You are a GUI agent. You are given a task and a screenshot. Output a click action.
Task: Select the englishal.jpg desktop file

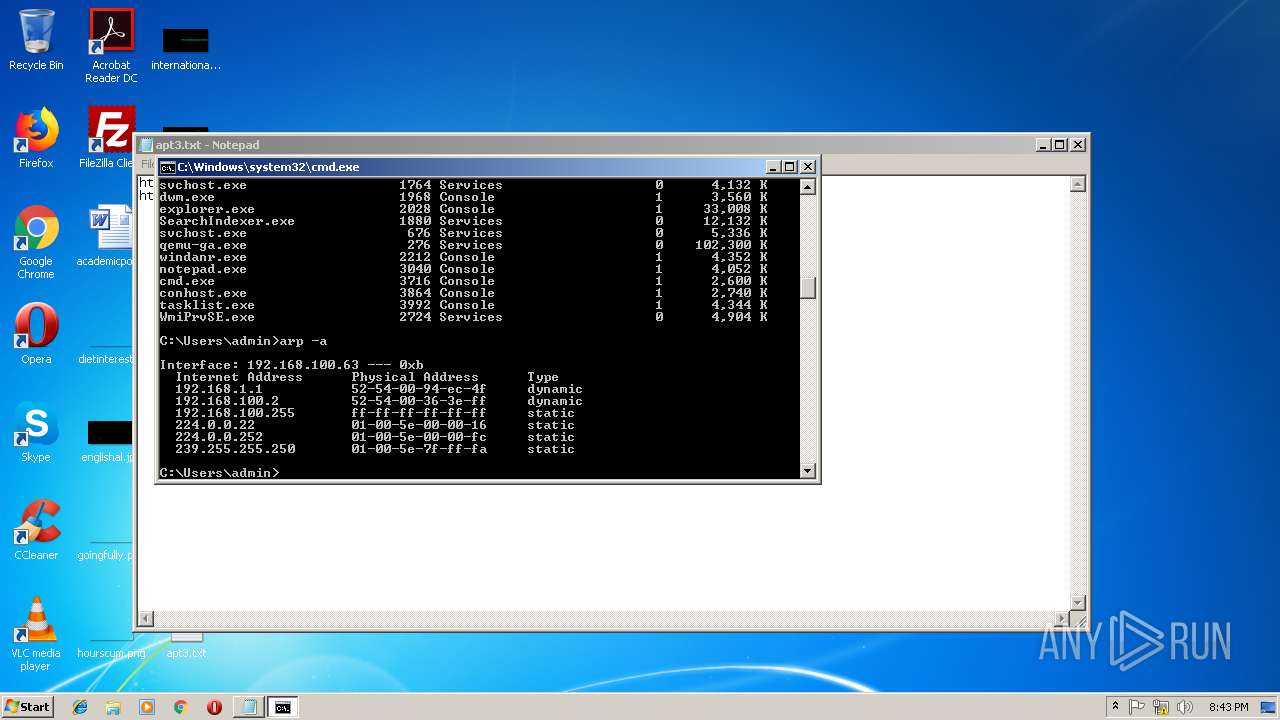pos(107,440)
